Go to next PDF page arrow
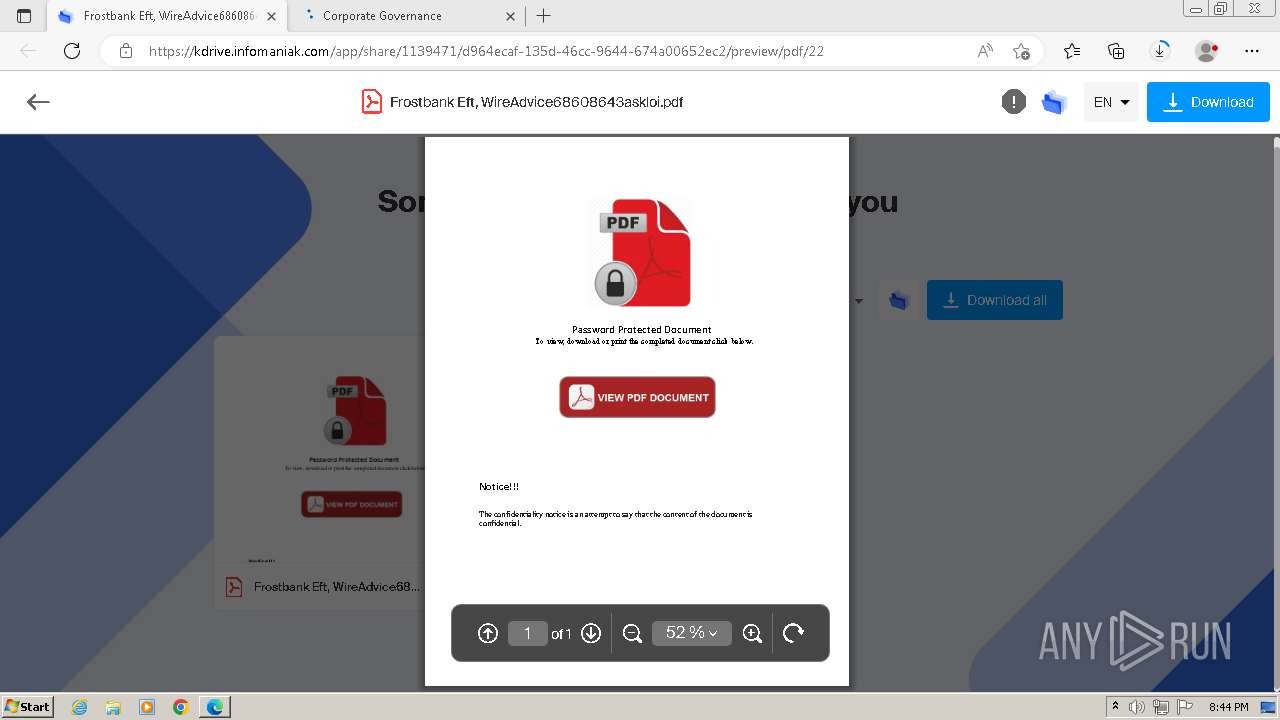Viewport: 1280px width, 720px height. click(x=591, y=633)
